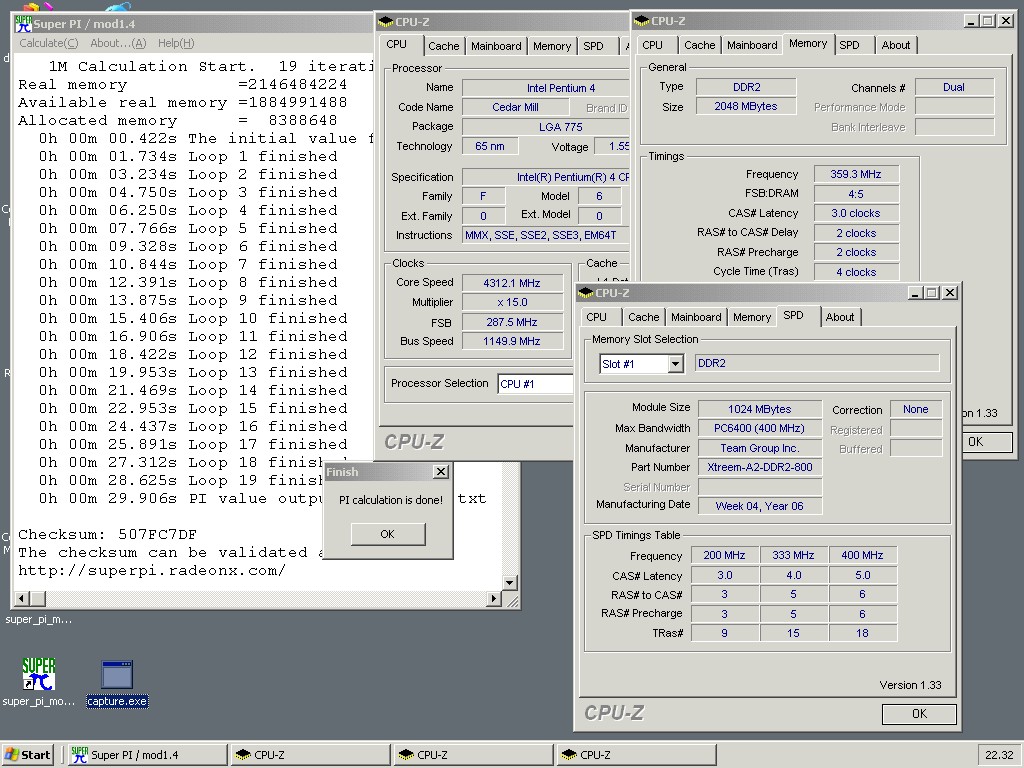
Task: Open the Cache tab in the Processor CPU-Z window
Action: tap(443, 46)
